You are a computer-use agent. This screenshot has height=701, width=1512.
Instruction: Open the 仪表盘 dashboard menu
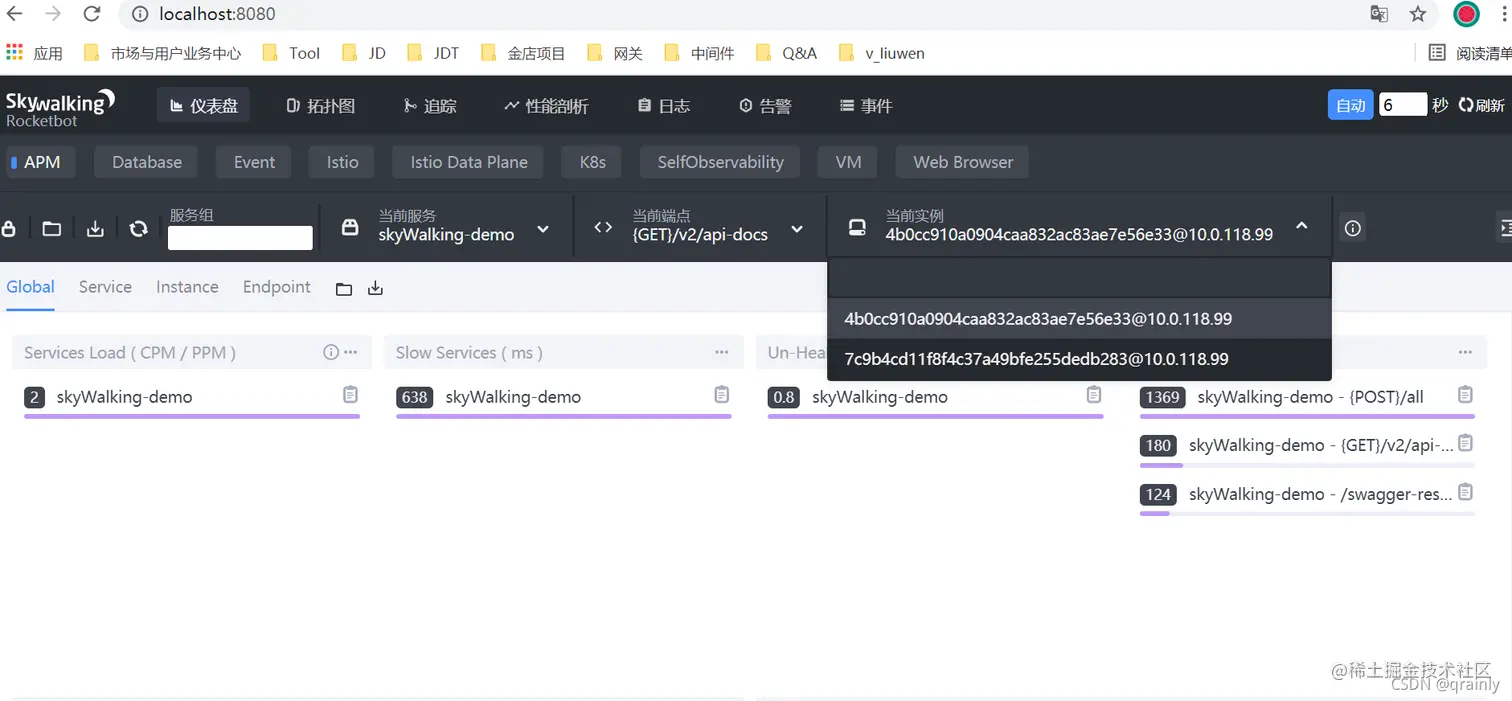pyautogui.click(x=203, y=105)
